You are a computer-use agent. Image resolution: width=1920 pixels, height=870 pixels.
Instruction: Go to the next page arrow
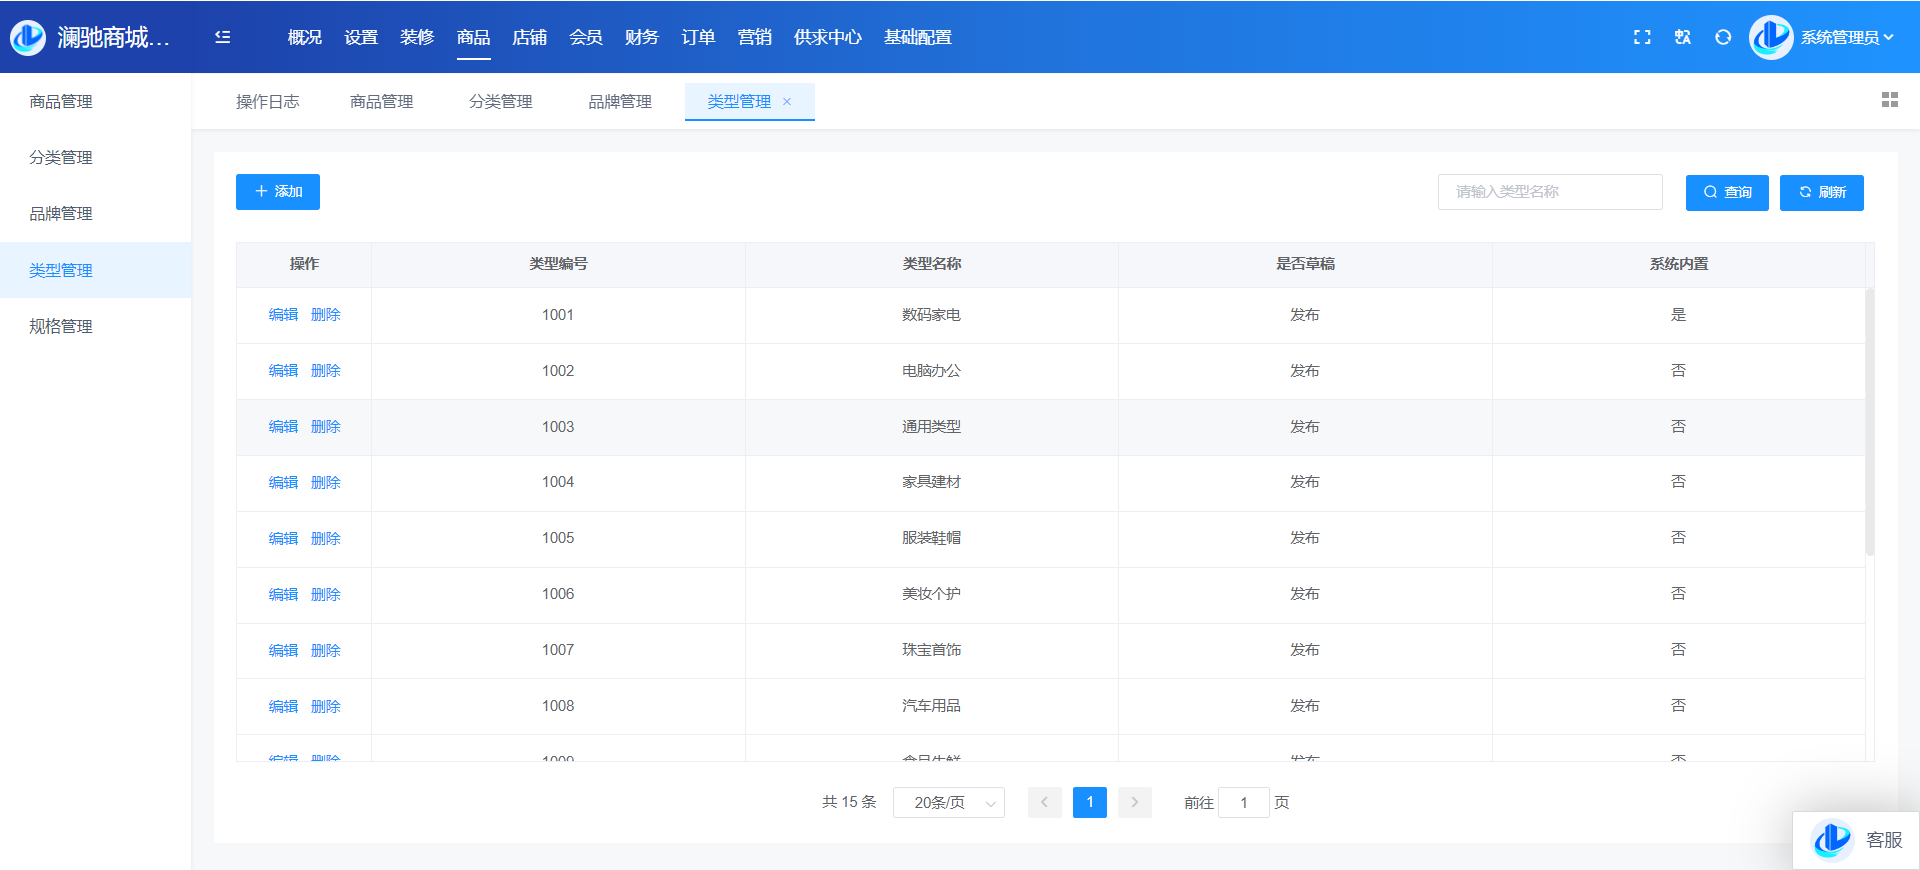point(1135,803)
